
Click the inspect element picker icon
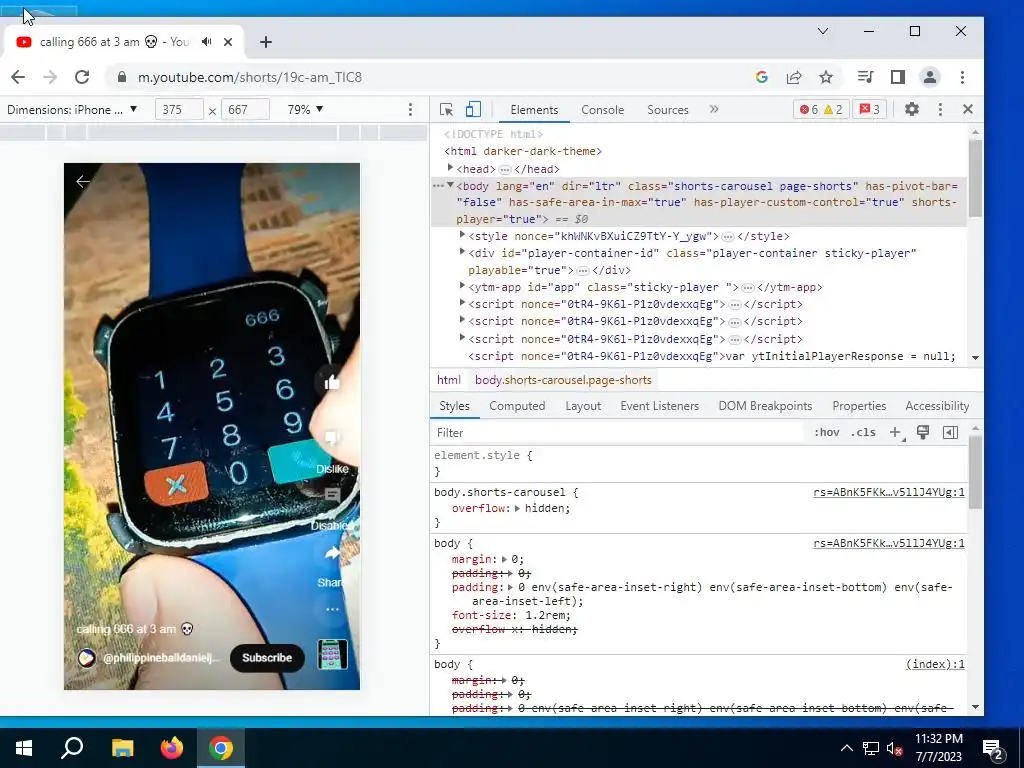click(x=447, y=110)
